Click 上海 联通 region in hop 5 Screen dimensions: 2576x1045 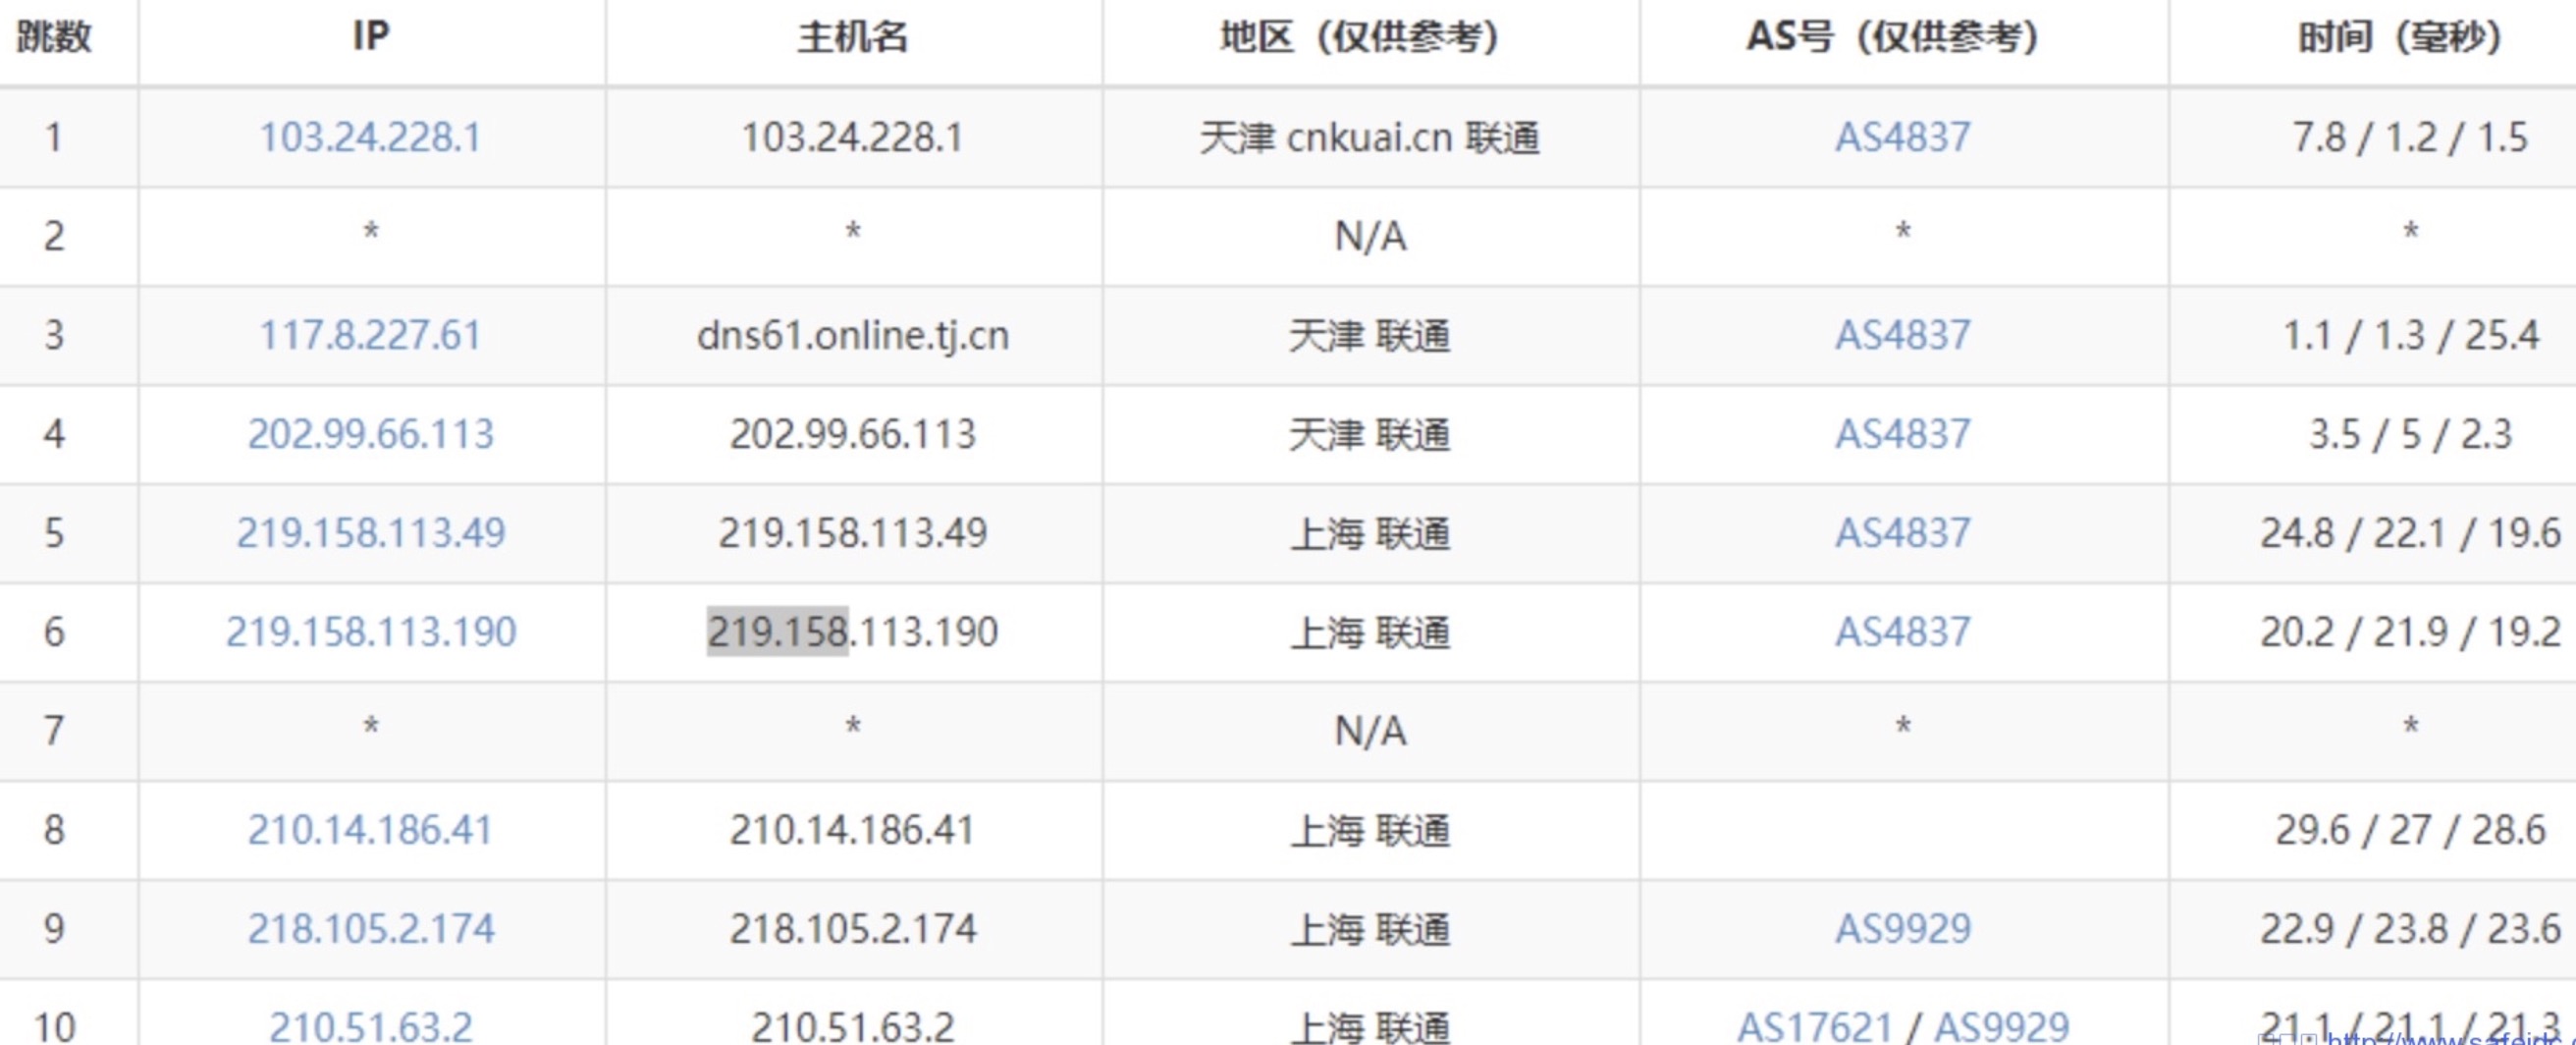pos(1369,533)
